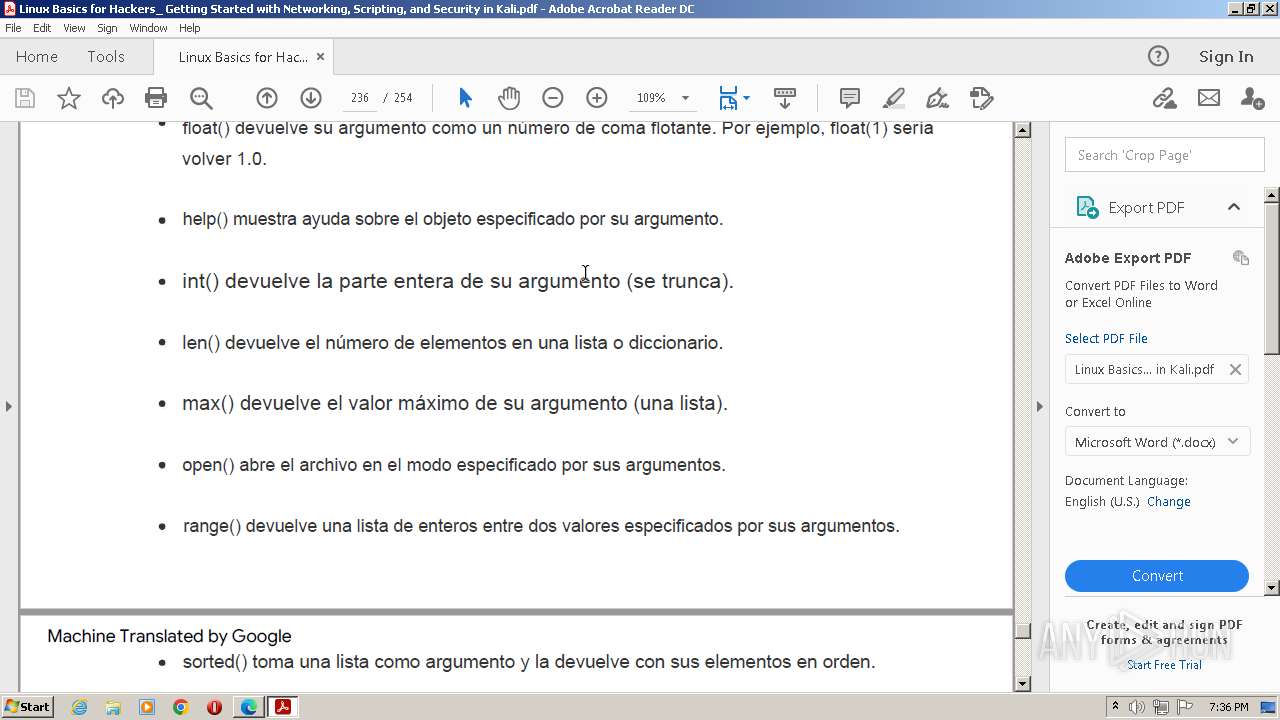The height and width of the screenshot is (720, 1280).
Task: Click the Adobe Acrobat taskbar button
Action: [283, 707]
